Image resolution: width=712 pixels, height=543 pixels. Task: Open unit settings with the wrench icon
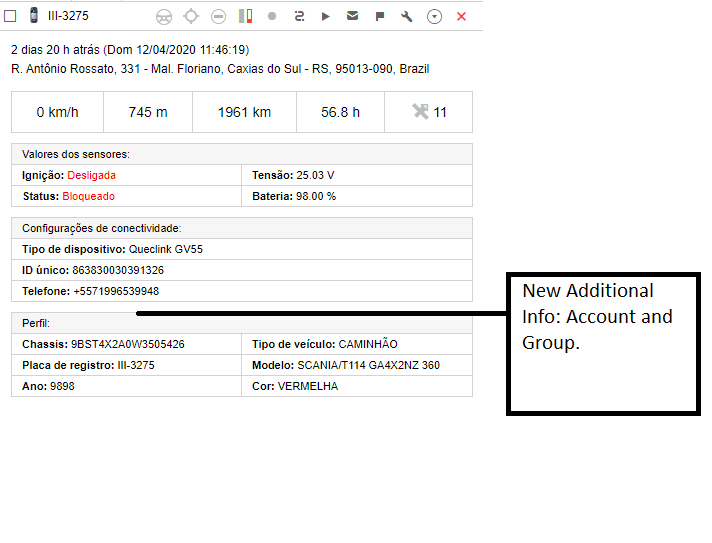(x=407, y=17)
